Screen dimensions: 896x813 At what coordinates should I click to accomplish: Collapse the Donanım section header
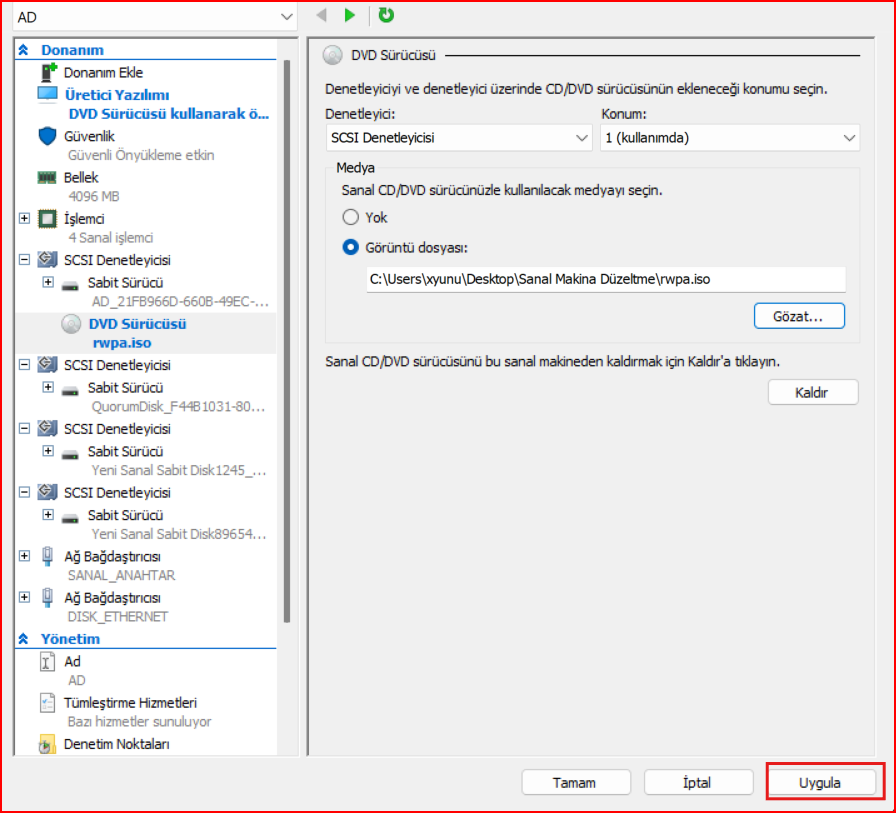click(24, 50)
